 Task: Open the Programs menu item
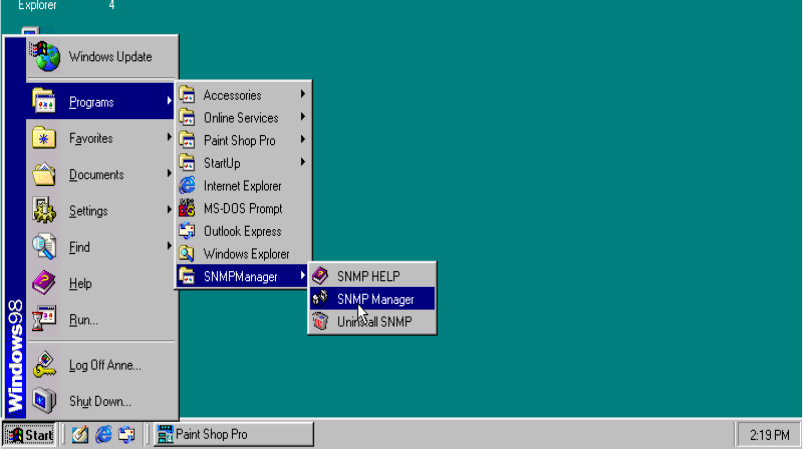(x=101, y=101)
